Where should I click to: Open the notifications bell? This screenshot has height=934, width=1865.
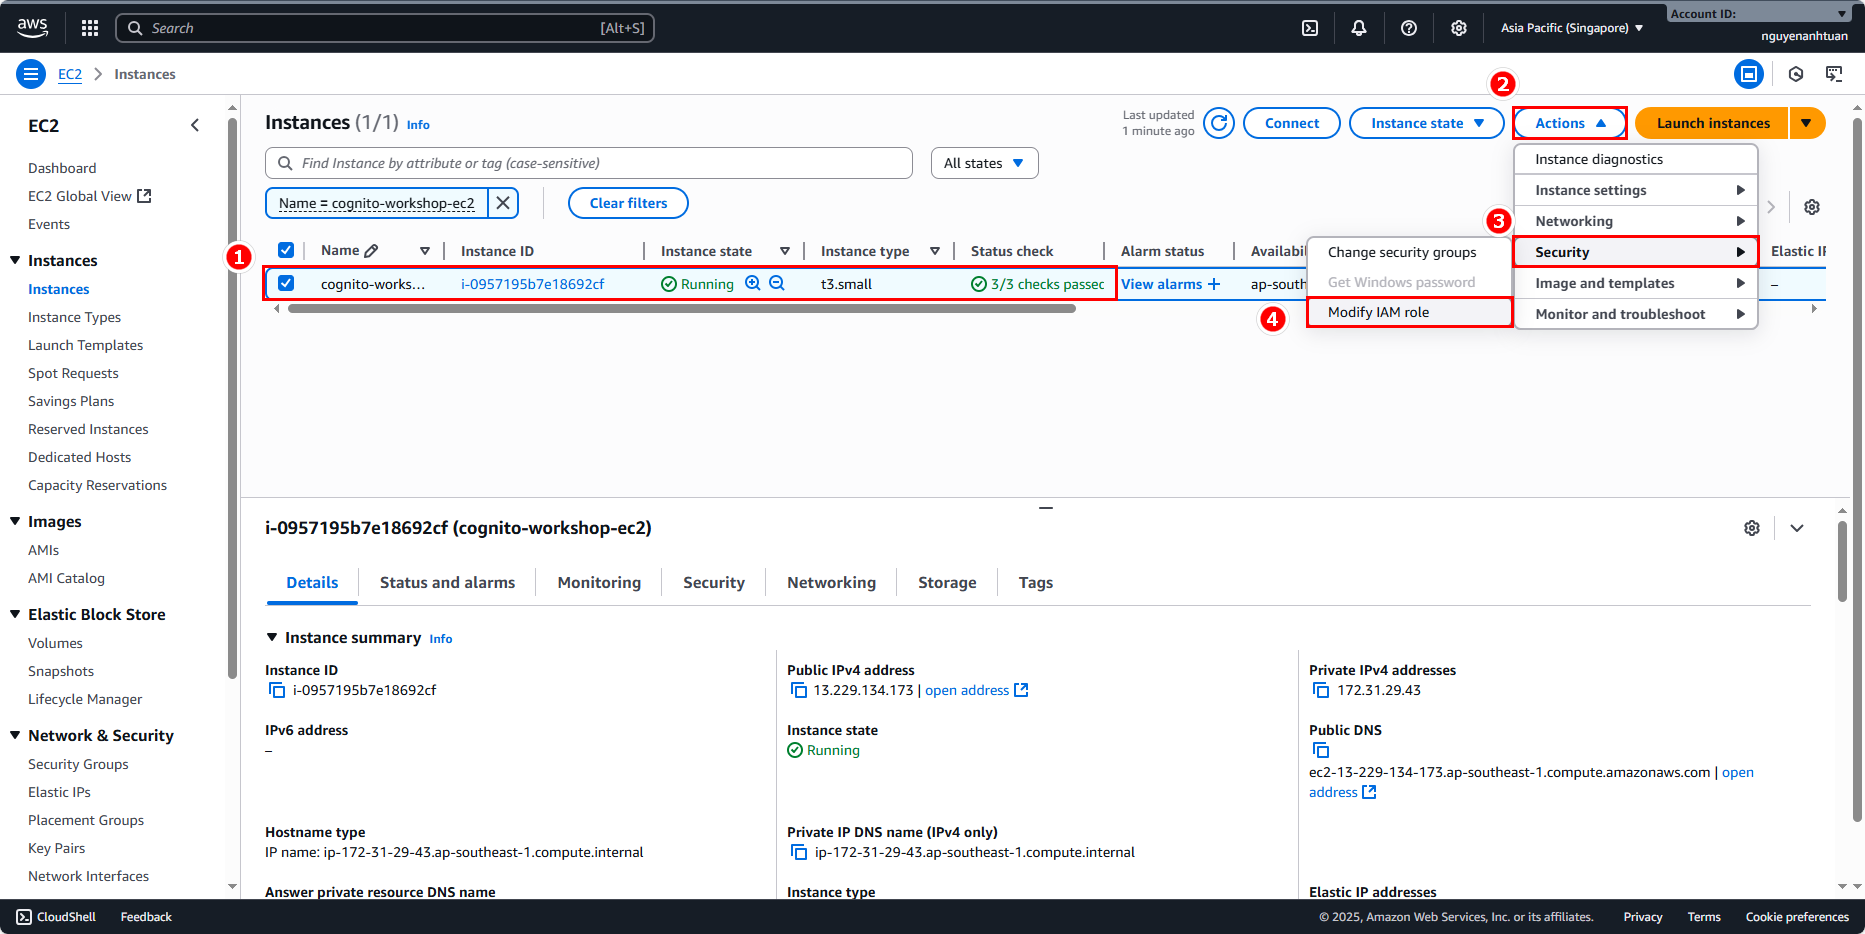(x=1358, y=28)
